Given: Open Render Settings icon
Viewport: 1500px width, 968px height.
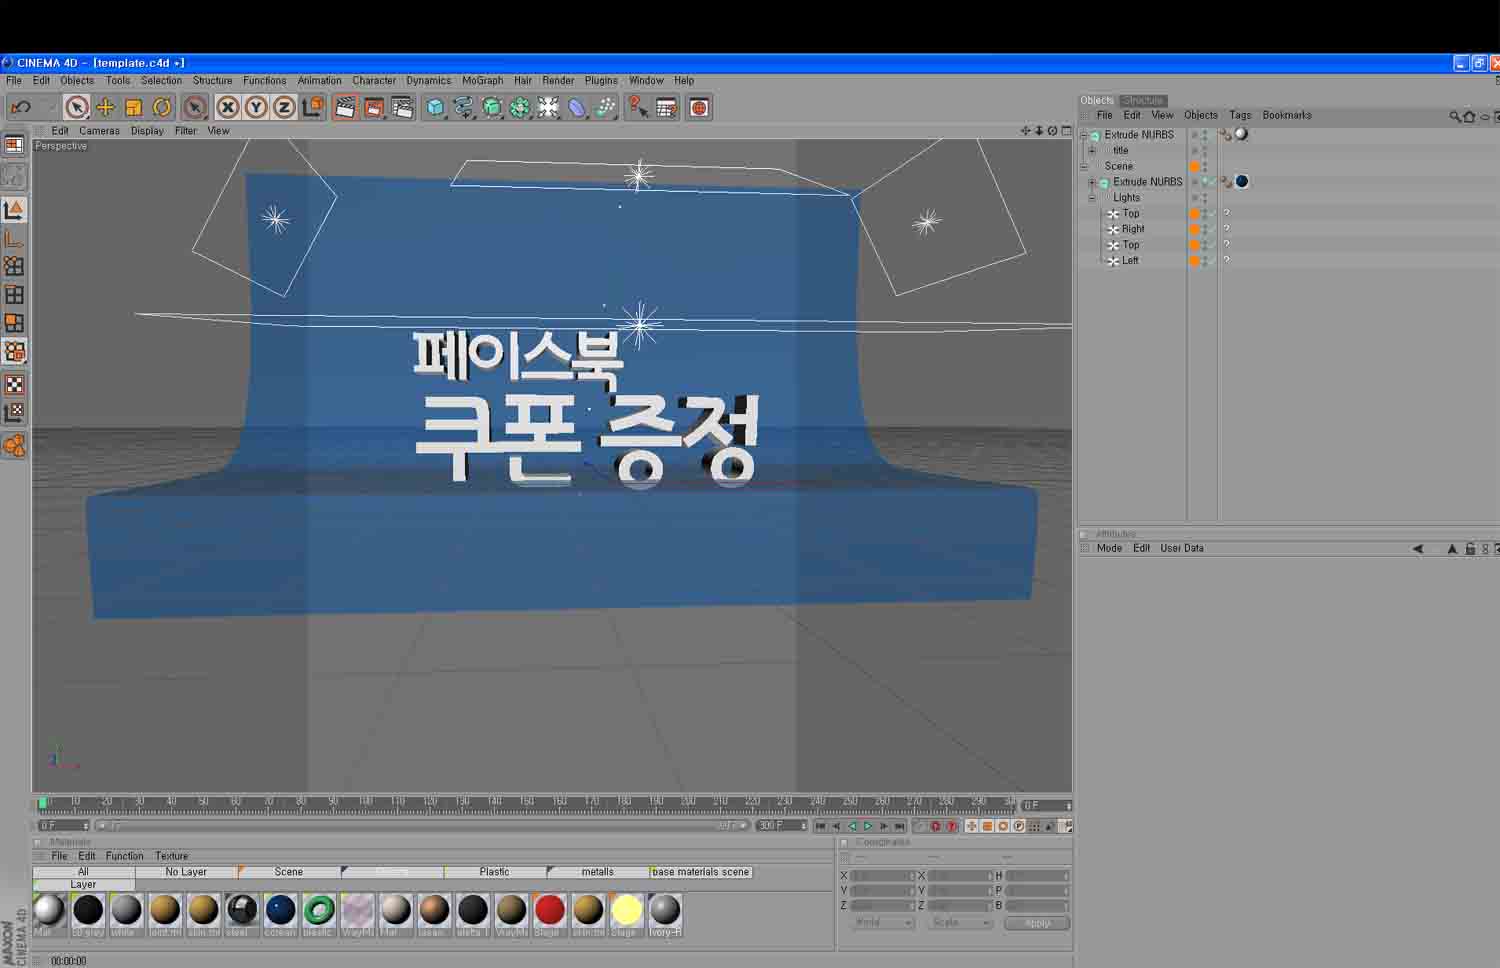Looking at the screenshot, I should [402, 107].
